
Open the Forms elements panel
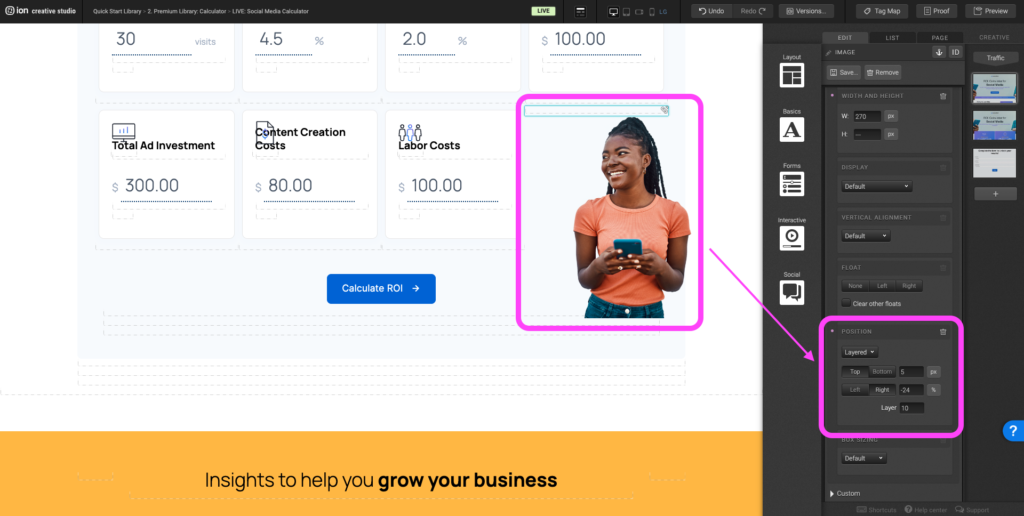pyautogui.click(x=792, y=180)
